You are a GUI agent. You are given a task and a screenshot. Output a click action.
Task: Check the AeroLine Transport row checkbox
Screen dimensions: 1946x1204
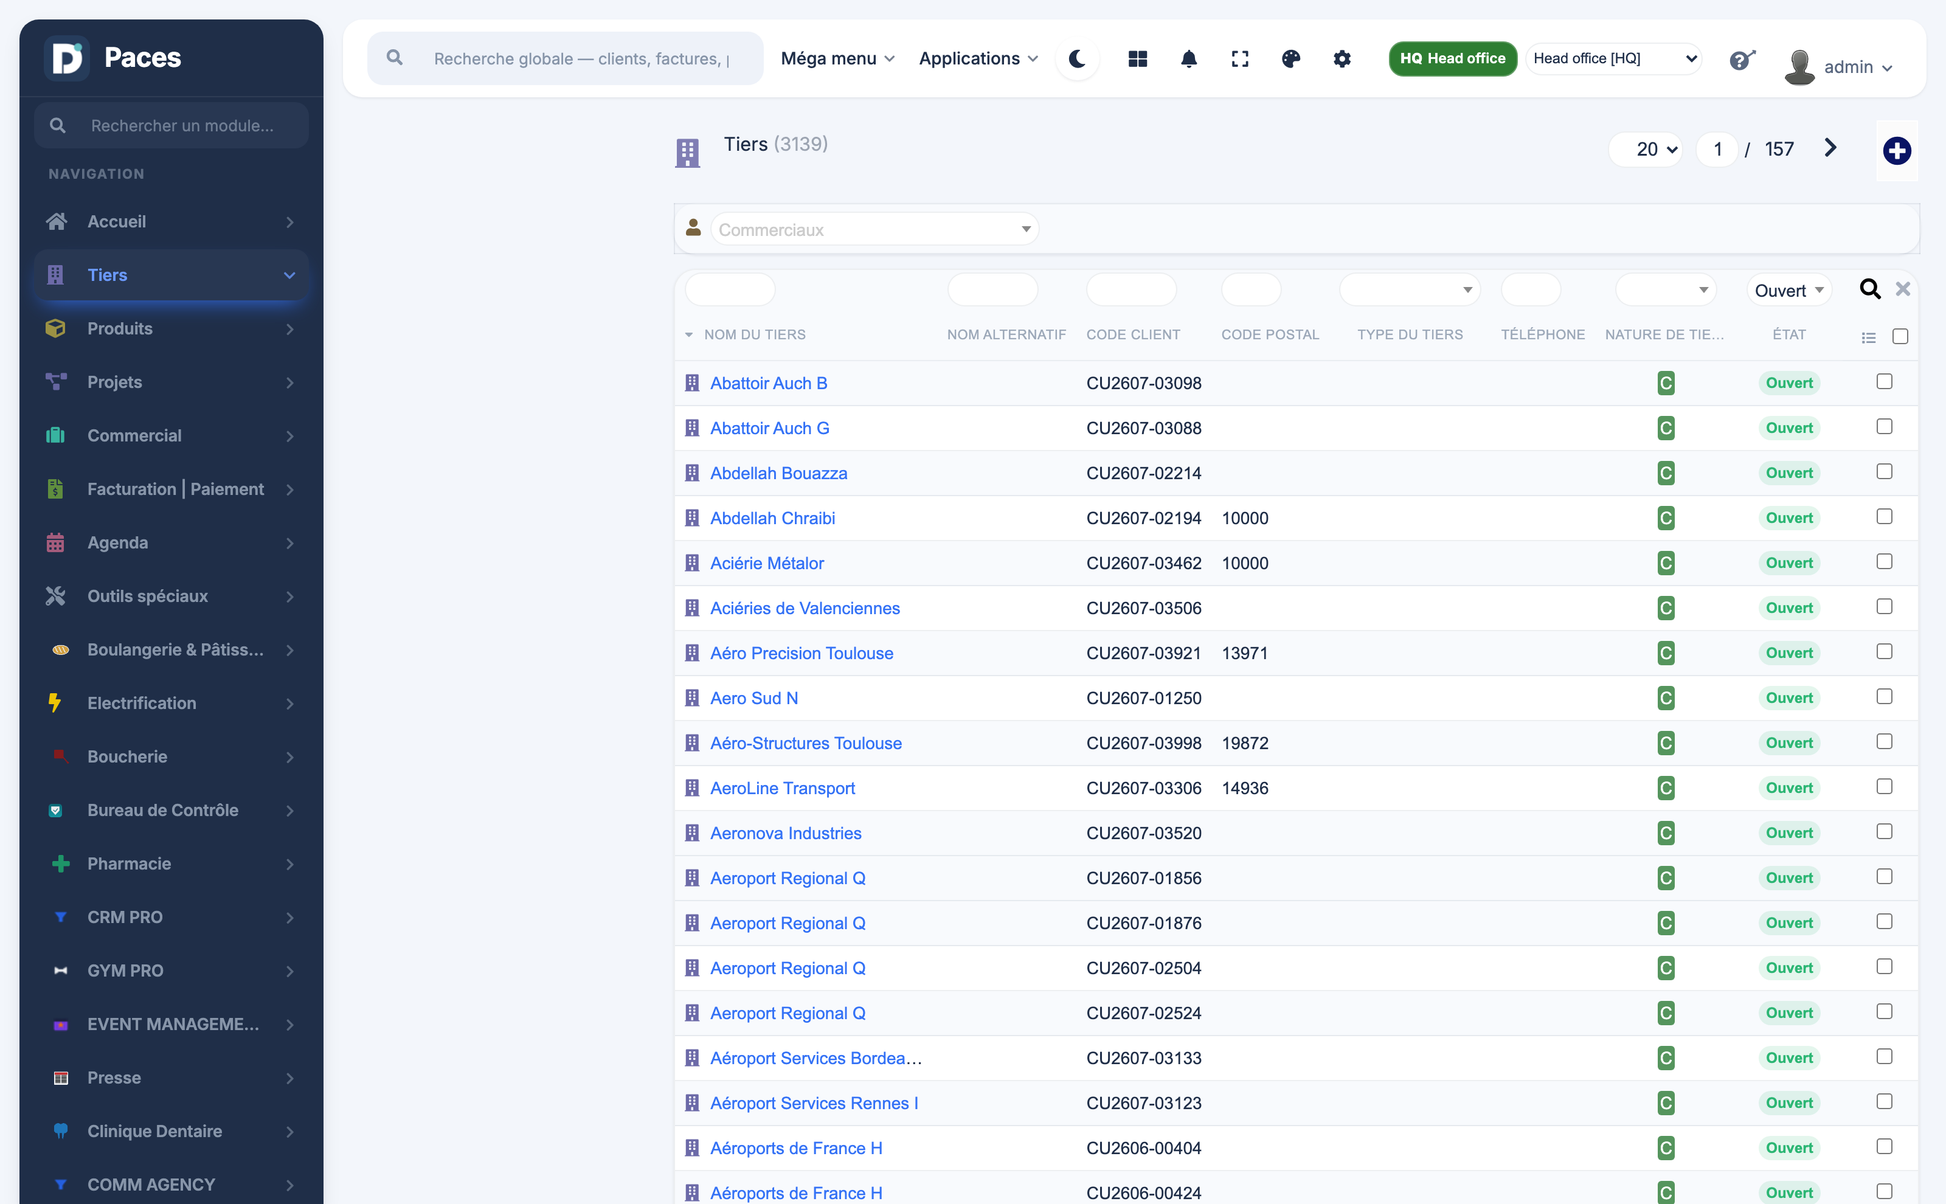point(1885,787)
